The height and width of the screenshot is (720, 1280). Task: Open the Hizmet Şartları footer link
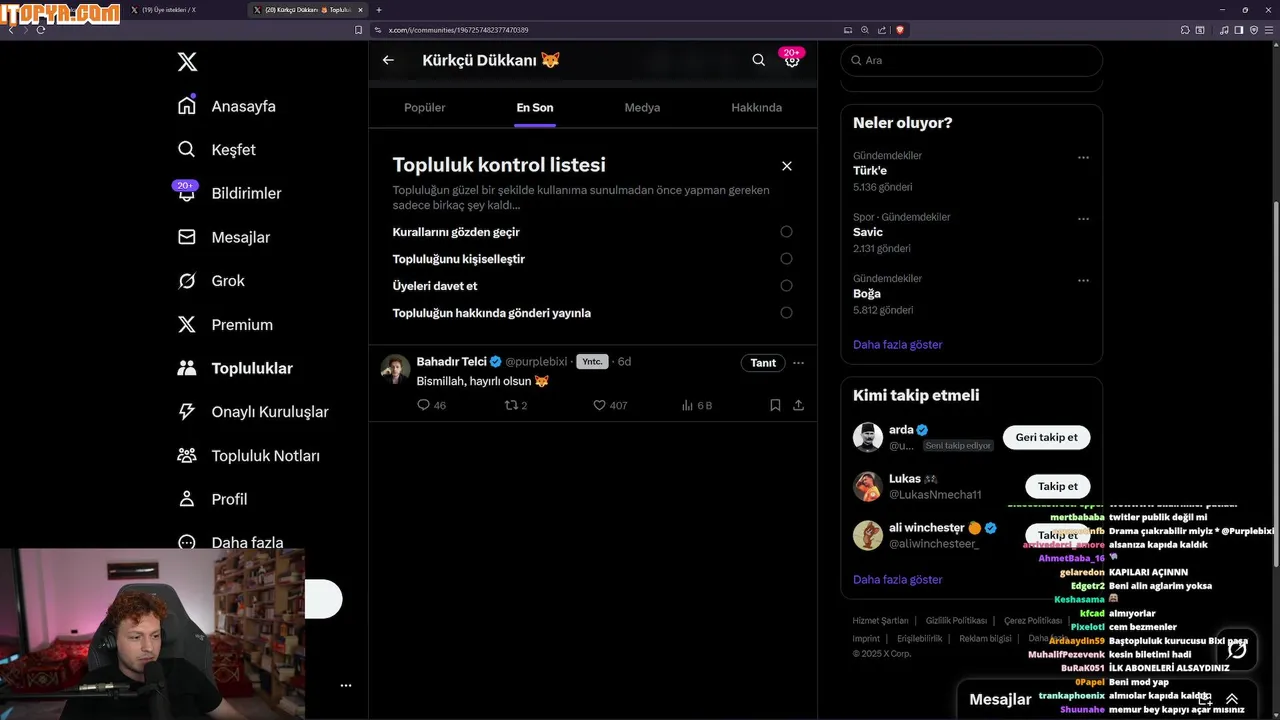pos(880,620)
